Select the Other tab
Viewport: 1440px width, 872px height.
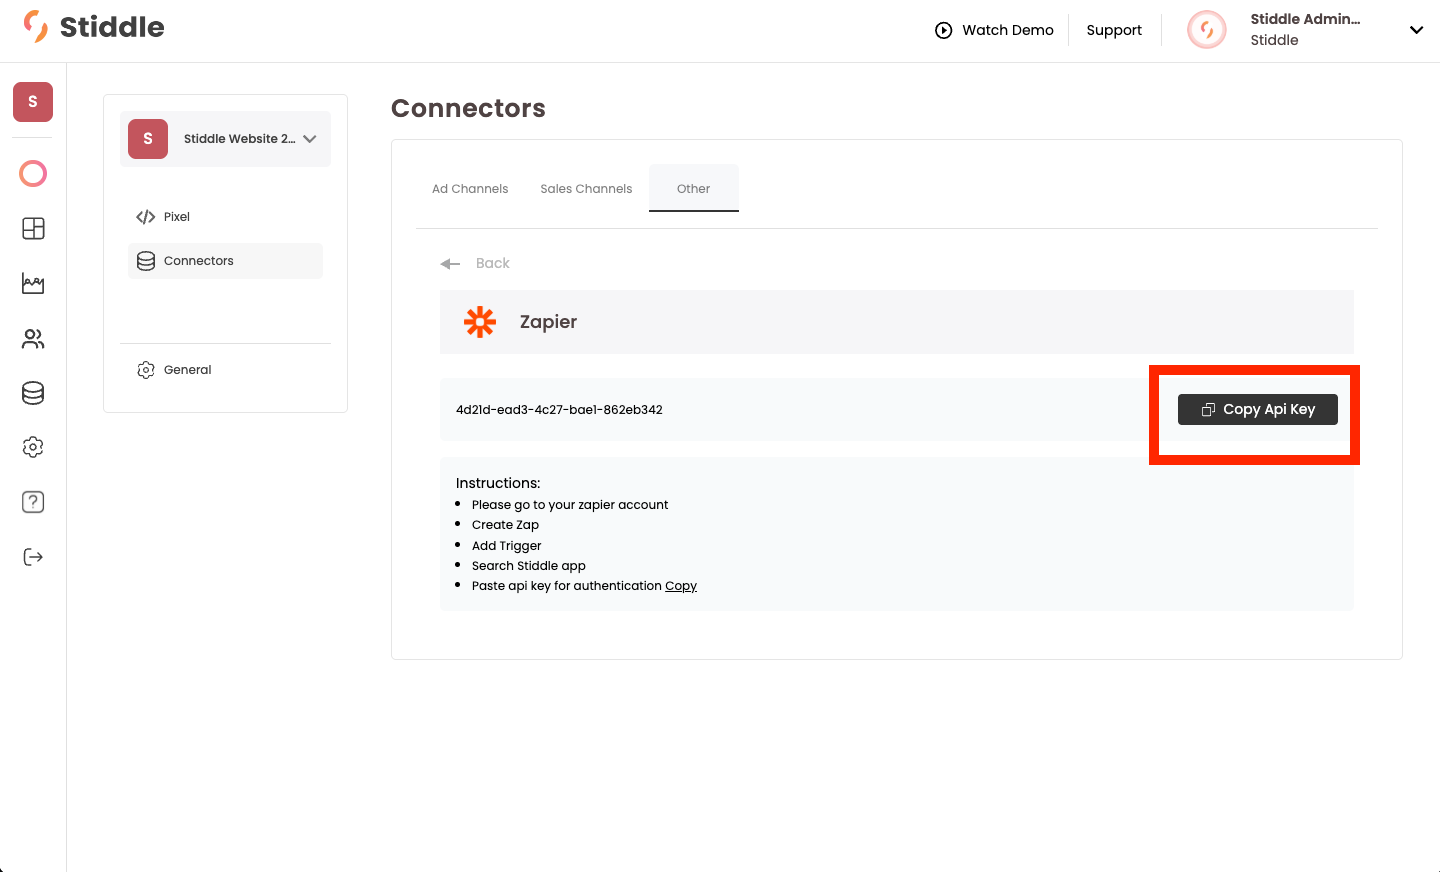[693, 189]
